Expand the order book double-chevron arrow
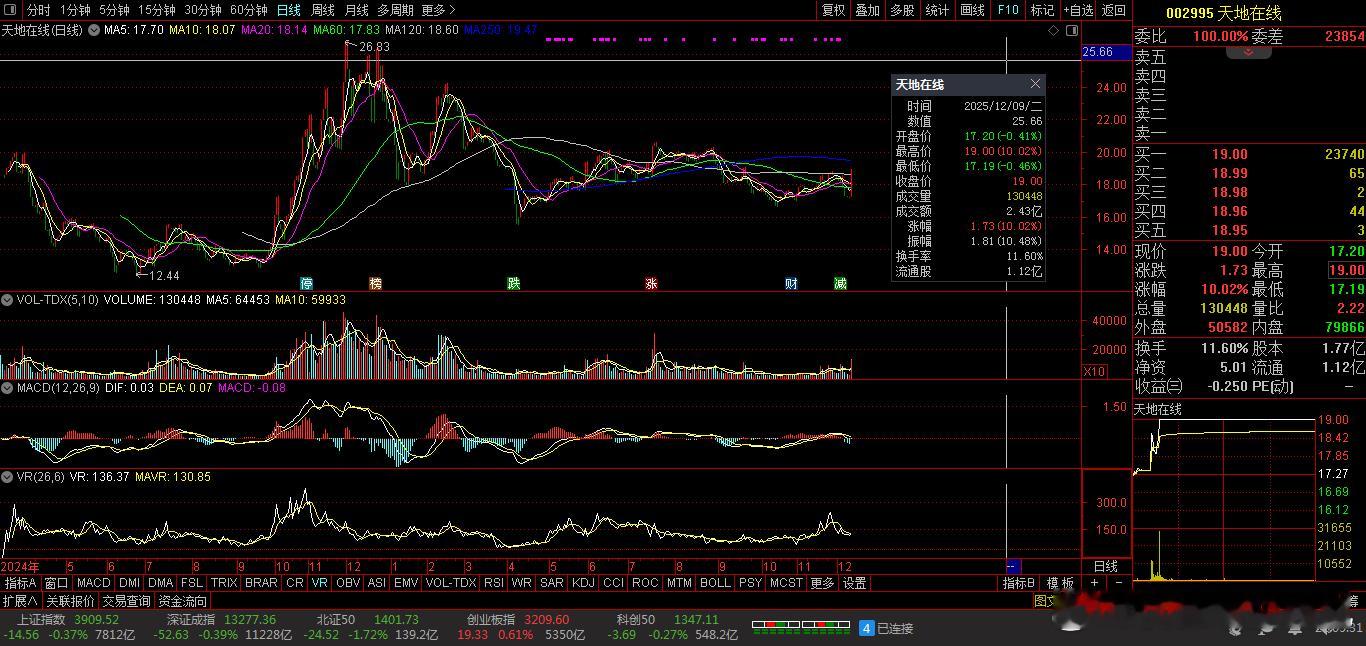This screenshot has width=1366, height=646. pyautogui.click(x=1248, y=52)
